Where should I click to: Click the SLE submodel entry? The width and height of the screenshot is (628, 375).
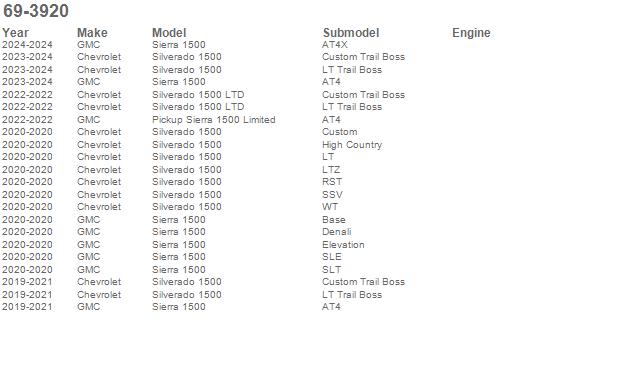(332, 256)
